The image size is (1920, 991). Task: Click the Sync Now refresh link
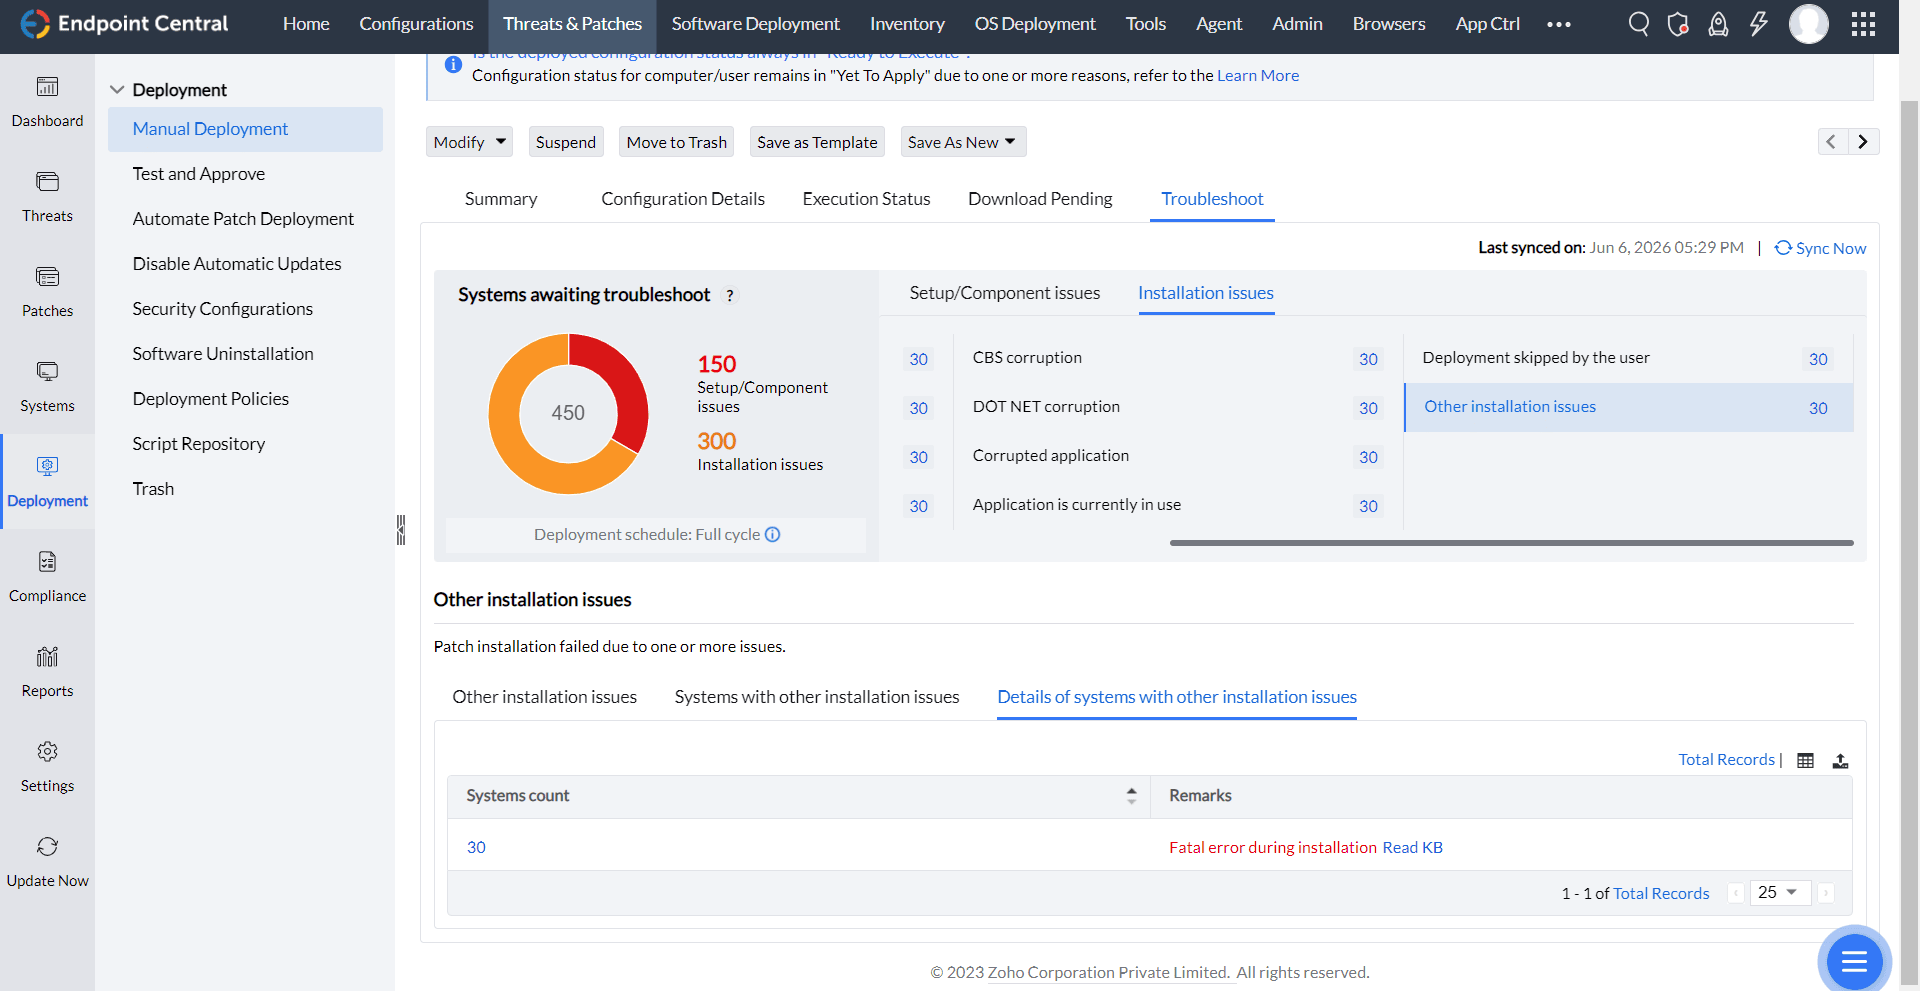[x=1820, y=248]
